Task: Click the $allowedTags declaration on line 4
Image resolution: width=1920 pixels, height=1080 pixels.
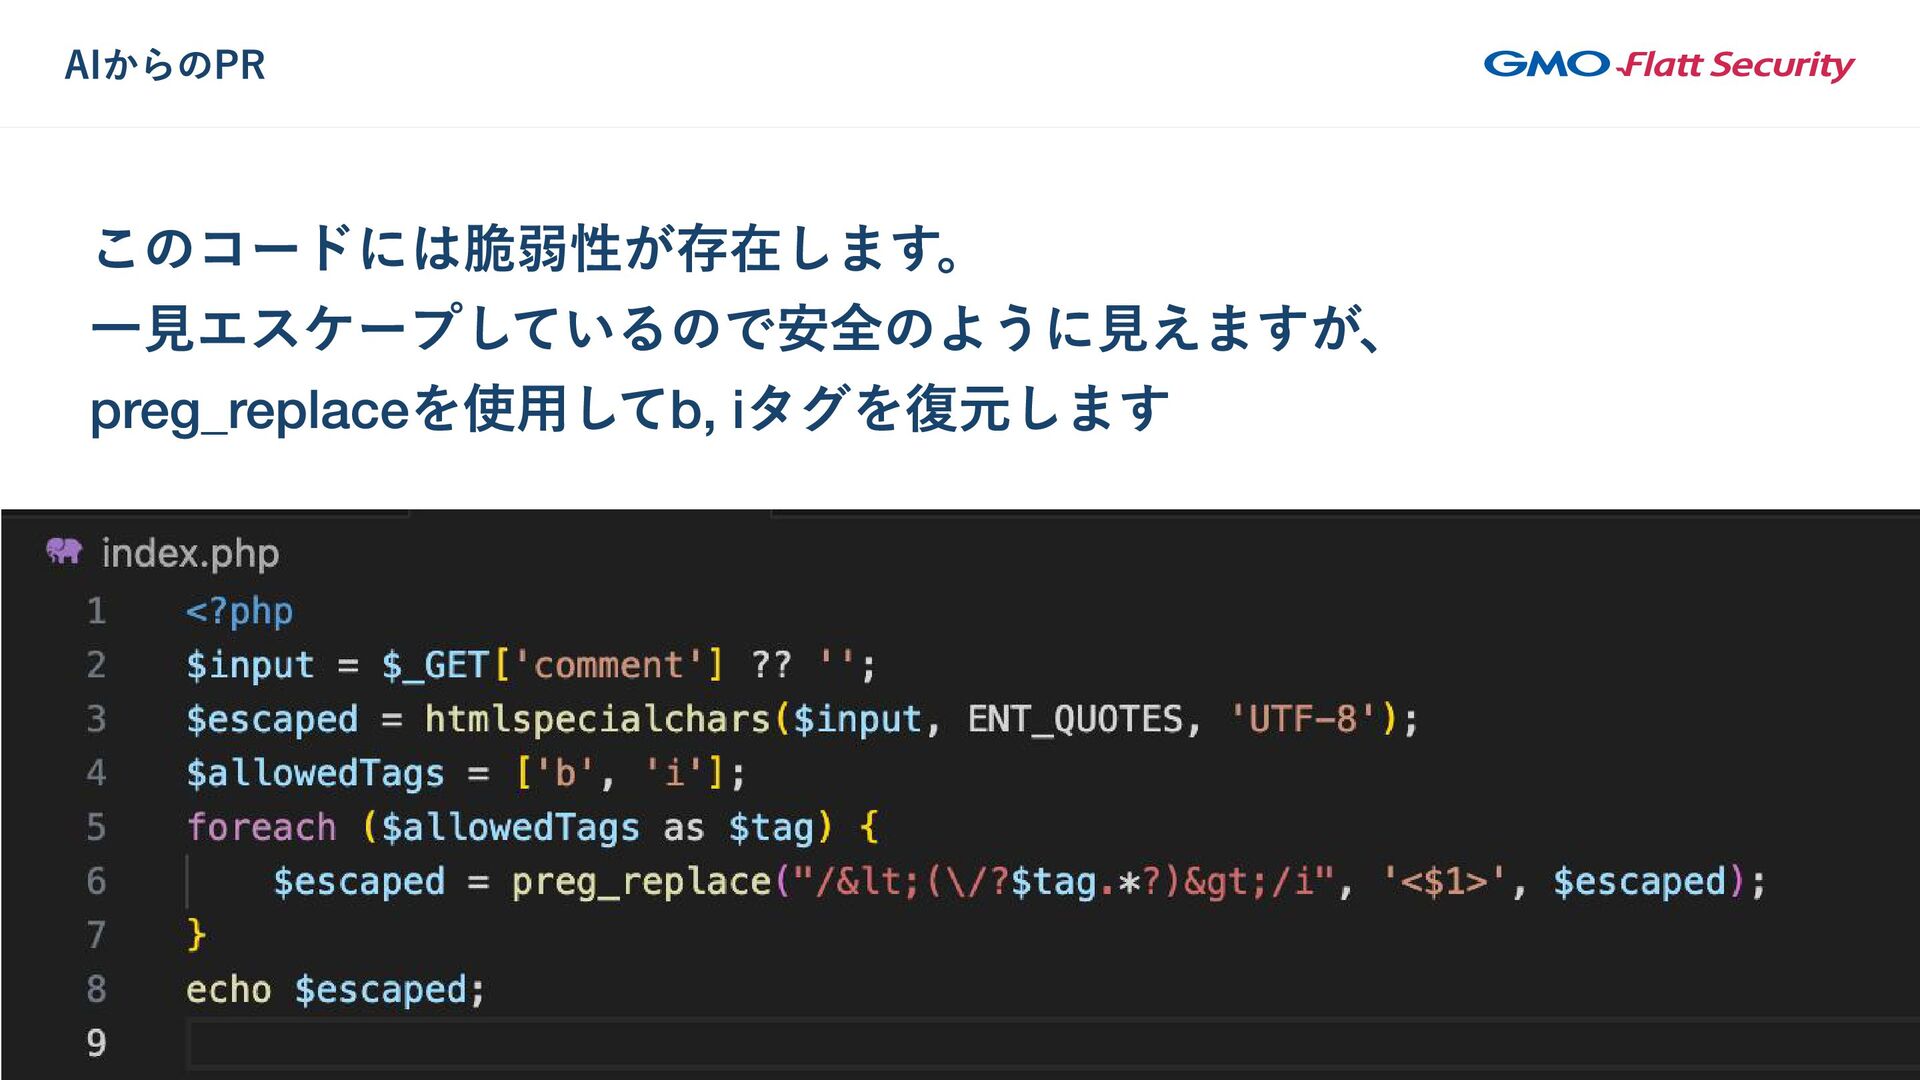Action: (315, 773)
